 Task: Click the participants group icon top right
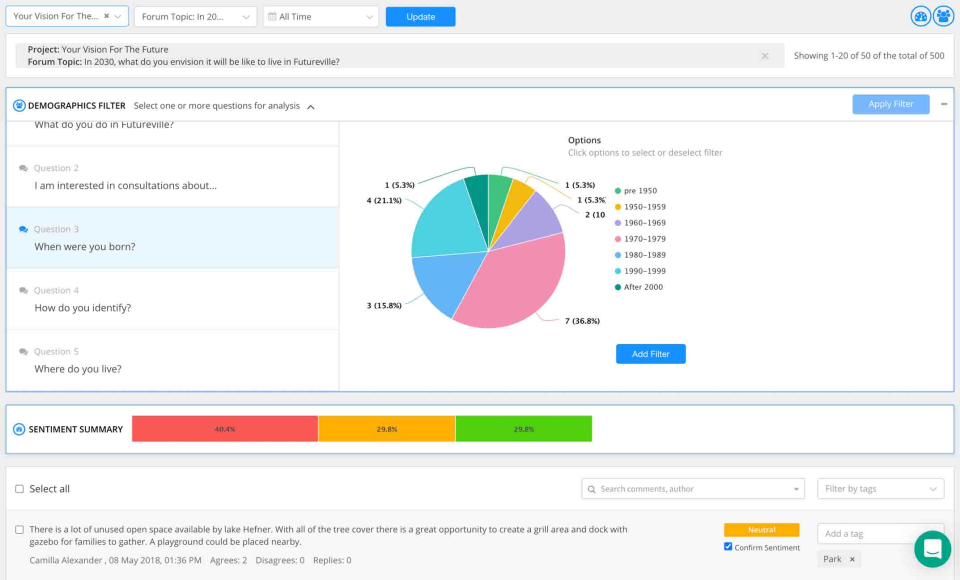click(x=941, y=15)
